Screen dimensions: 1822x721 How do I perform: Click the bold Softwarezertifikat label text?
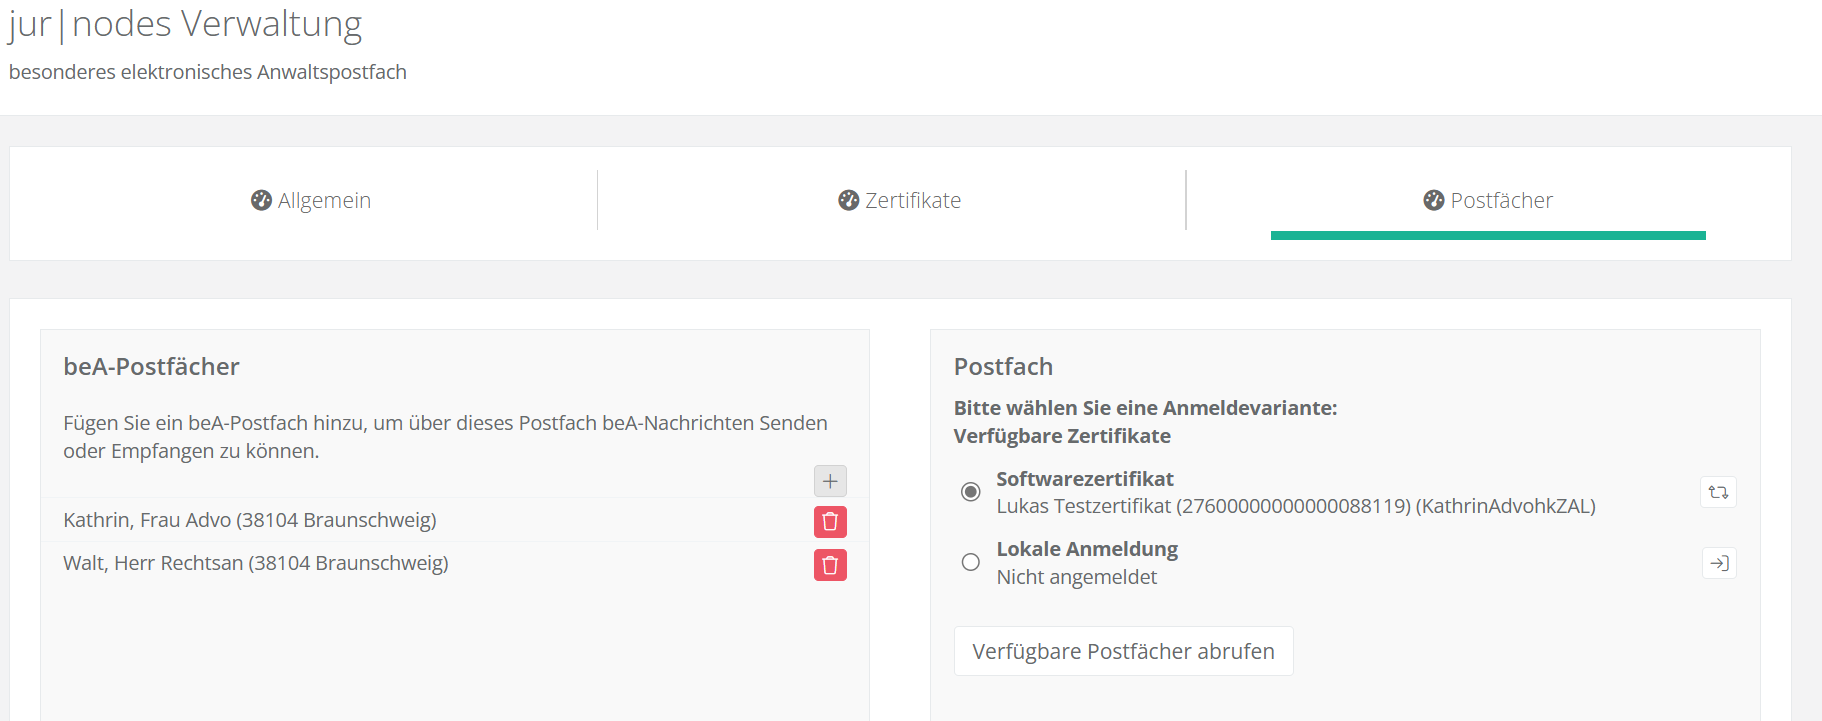(x=1084, y=479)
